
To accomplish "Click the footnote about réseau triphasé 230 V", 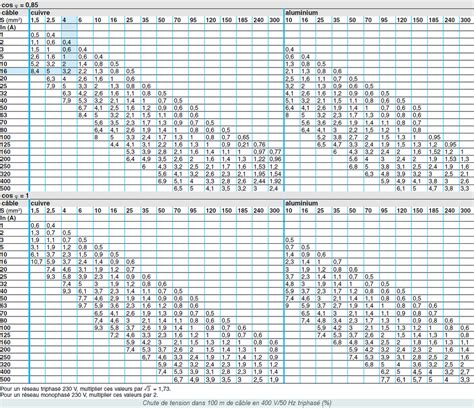I will [85, 389].
